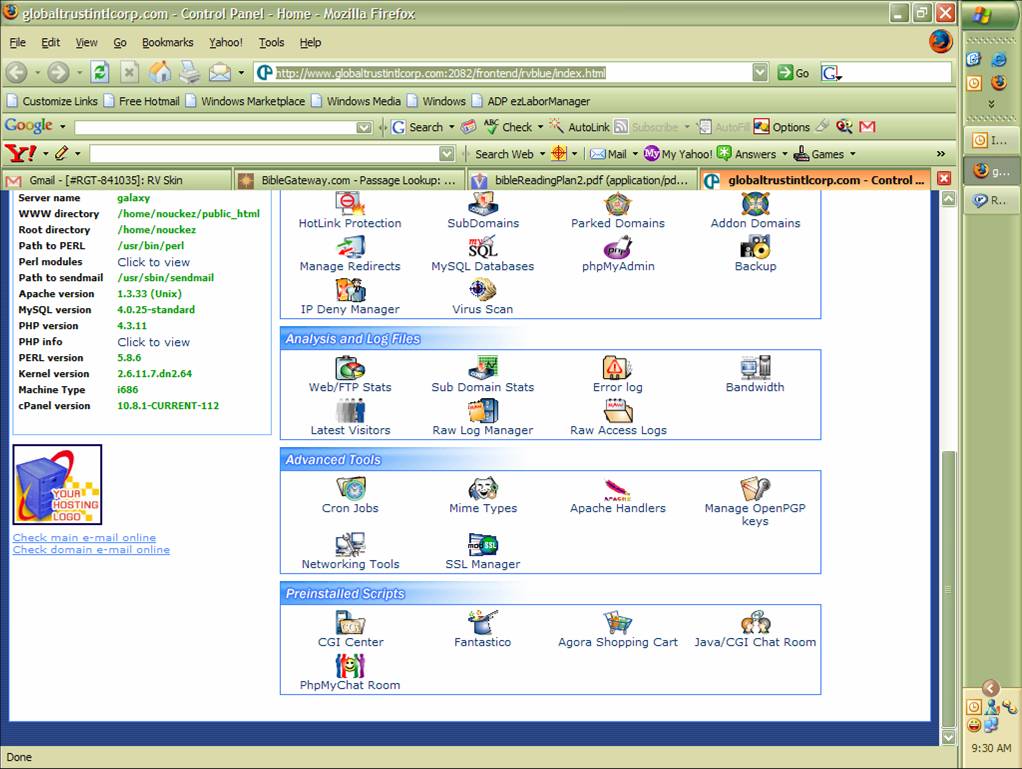
Task: Click the MySQL Databases link
Action: coord(482,267)
